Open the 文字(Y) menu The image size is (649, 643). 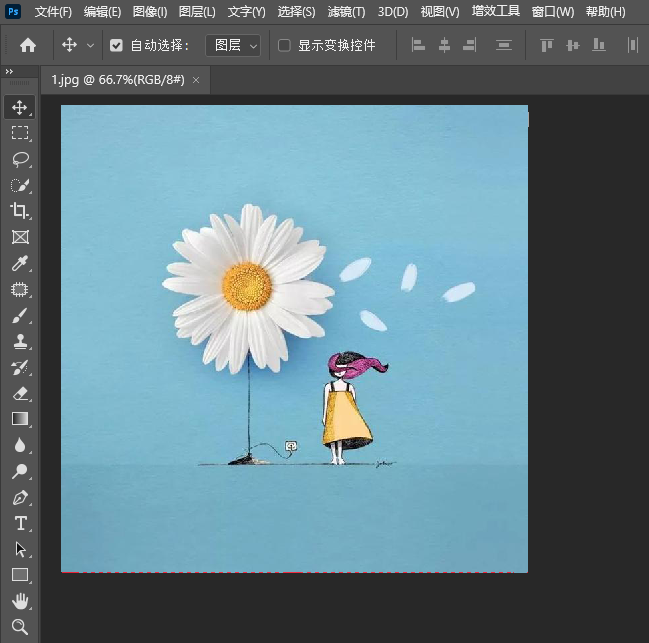246,12
